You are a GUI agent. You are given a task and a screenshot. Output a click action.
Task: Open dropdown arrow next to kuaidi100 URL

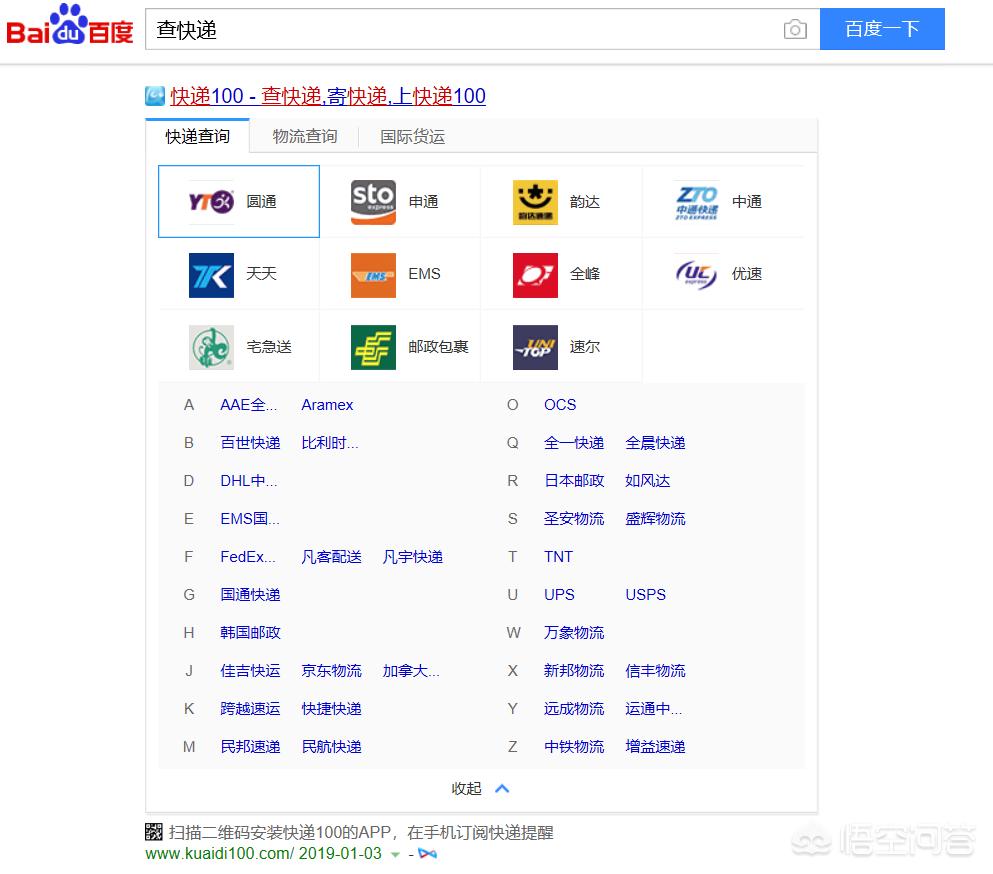coord(395,854)
